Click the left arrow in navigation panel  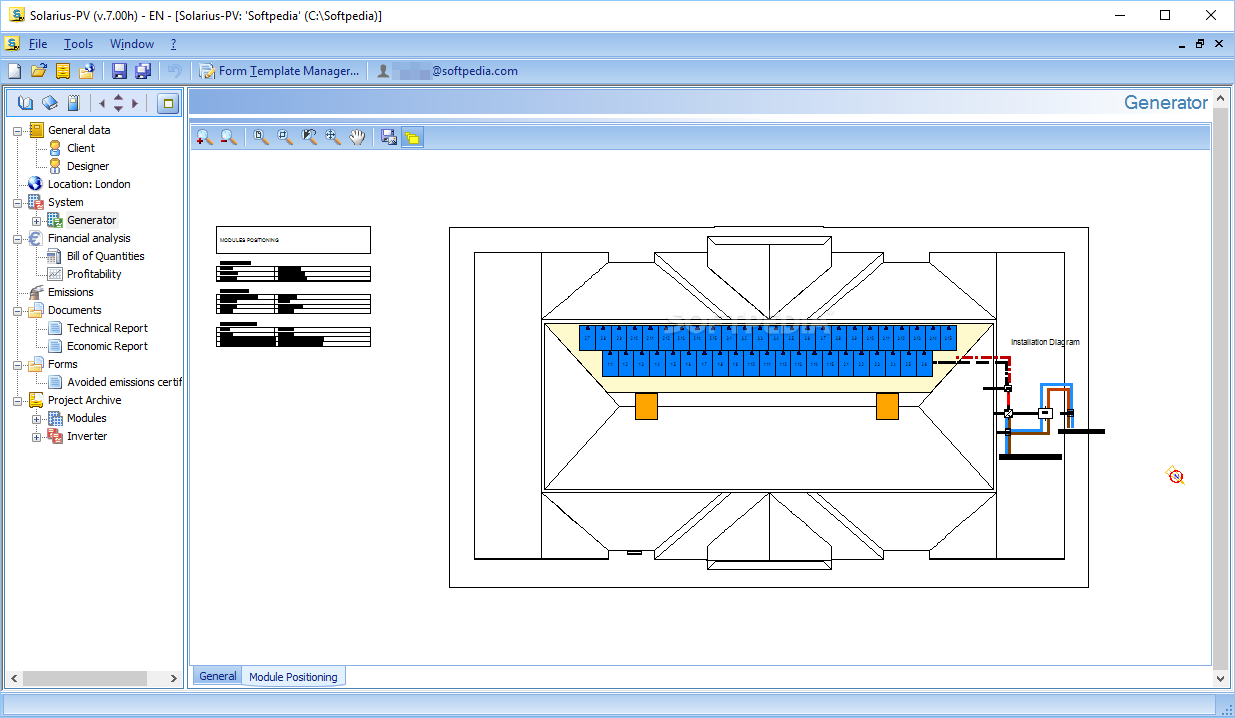101,103
